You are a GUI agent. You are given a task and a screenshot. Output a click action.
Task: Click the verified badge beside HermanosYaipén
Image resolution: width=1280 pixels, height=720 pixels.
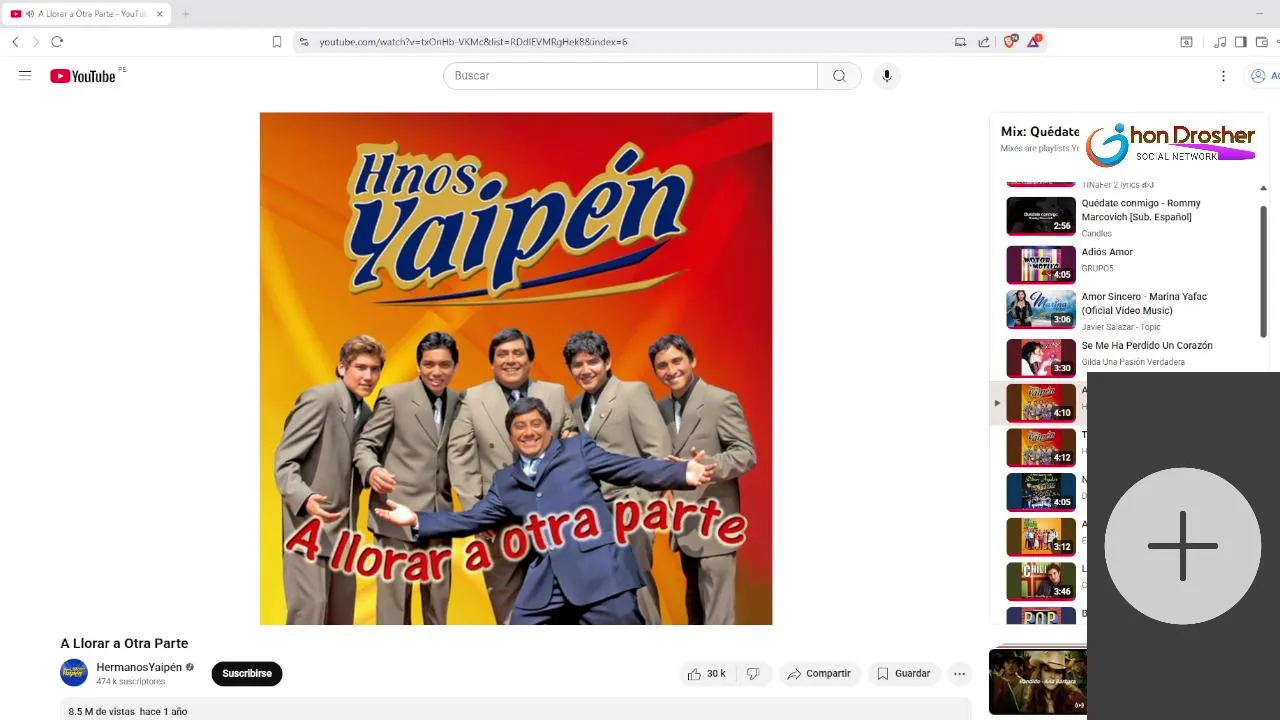[x=190, y=667]
